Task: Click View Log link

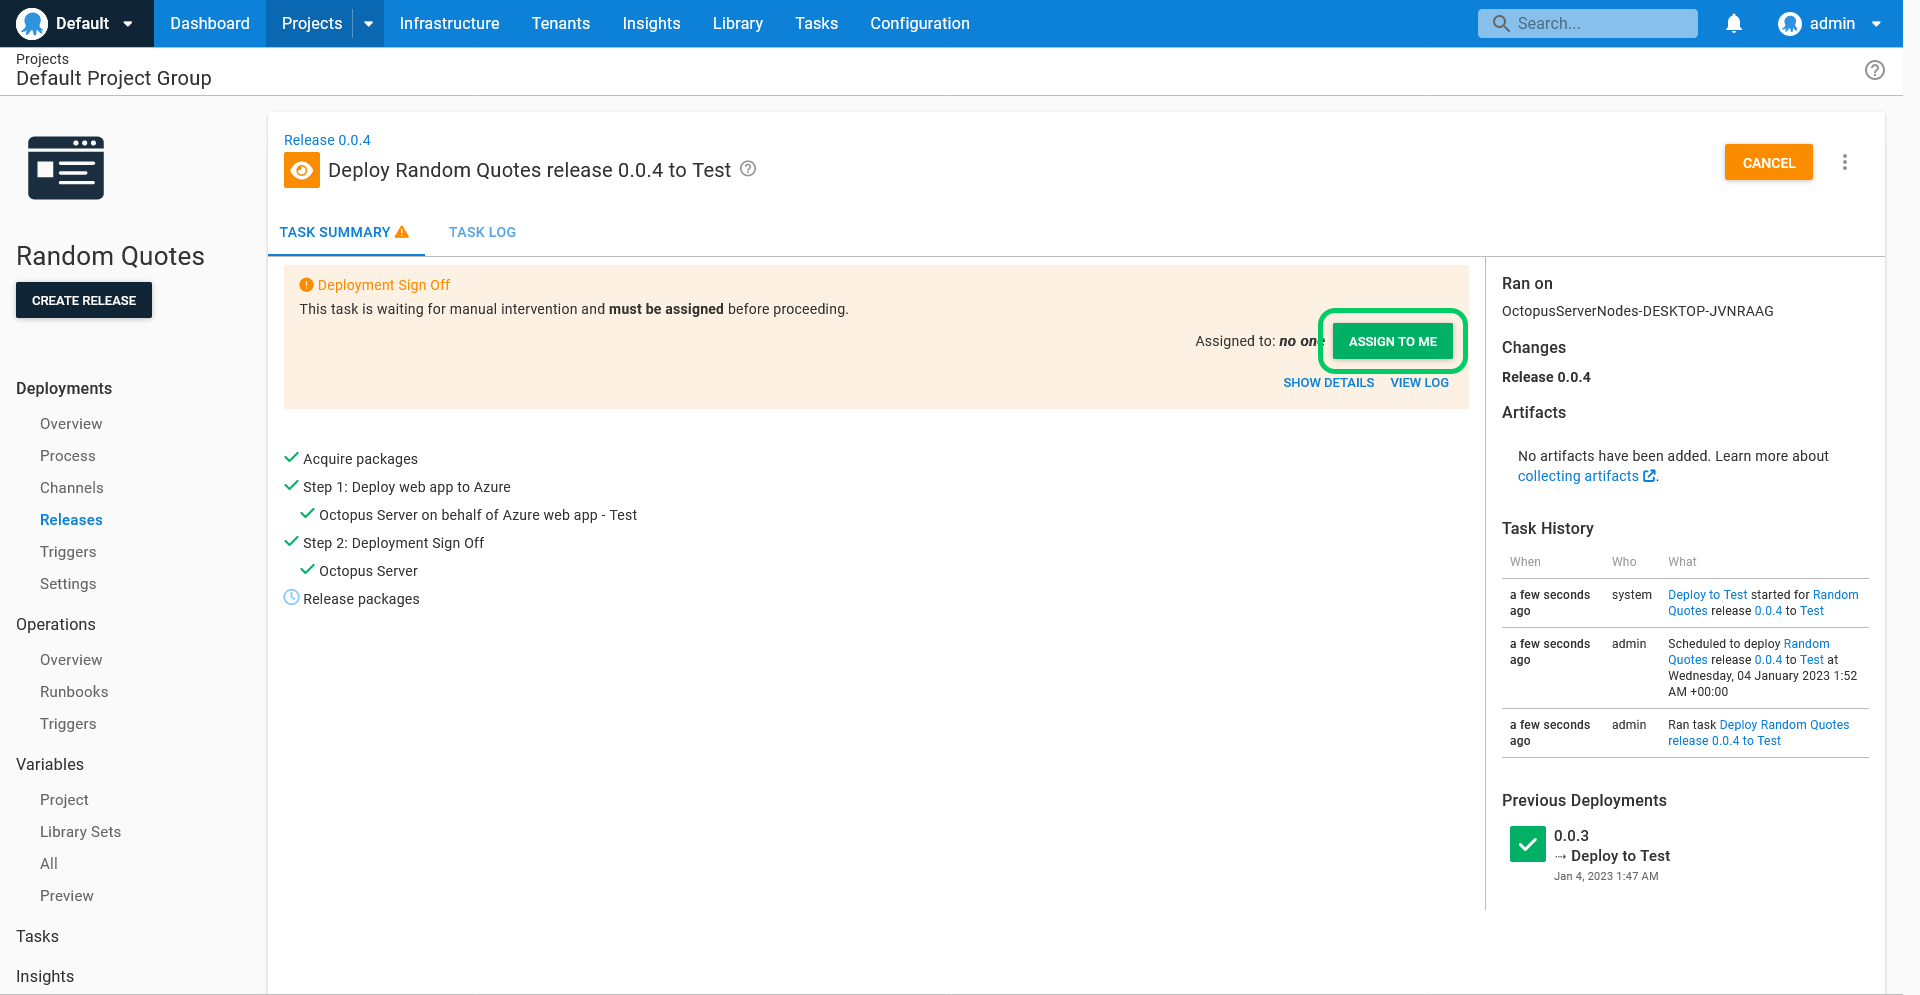Action: coord(1420,383)
